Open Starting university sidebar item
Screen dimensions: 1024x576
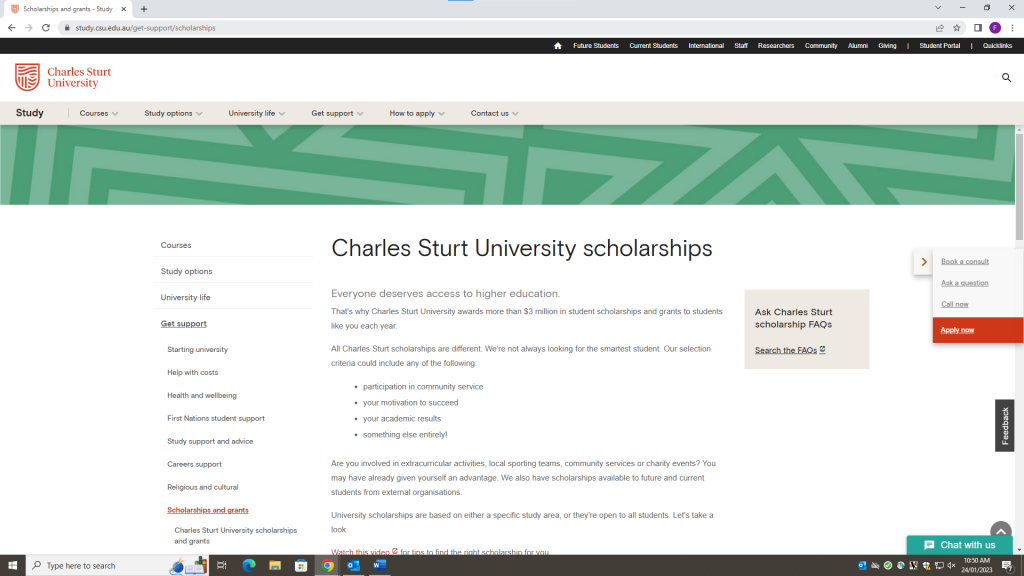[197, 350]
